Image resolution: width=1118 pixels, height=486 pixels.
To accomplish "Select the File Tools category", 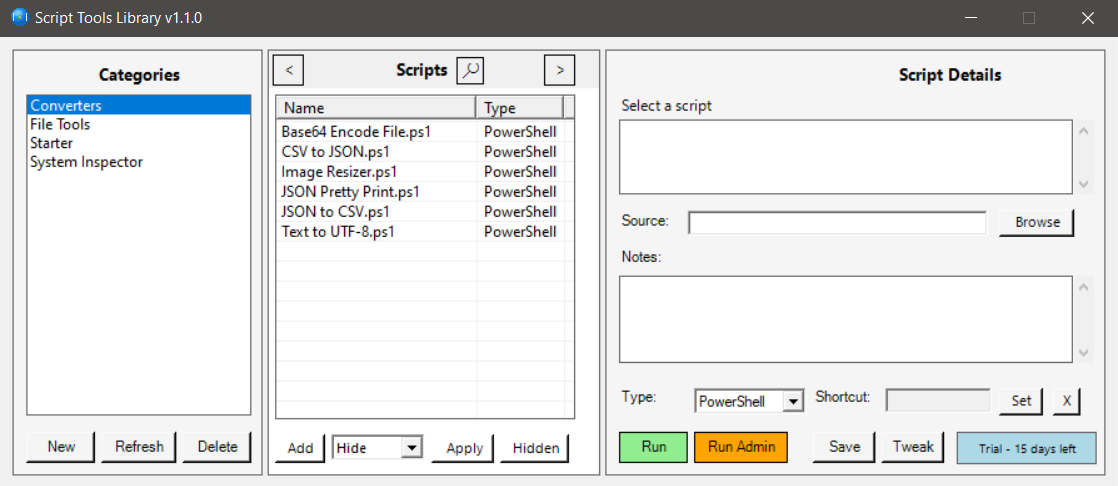I will (x=139, y=124).
